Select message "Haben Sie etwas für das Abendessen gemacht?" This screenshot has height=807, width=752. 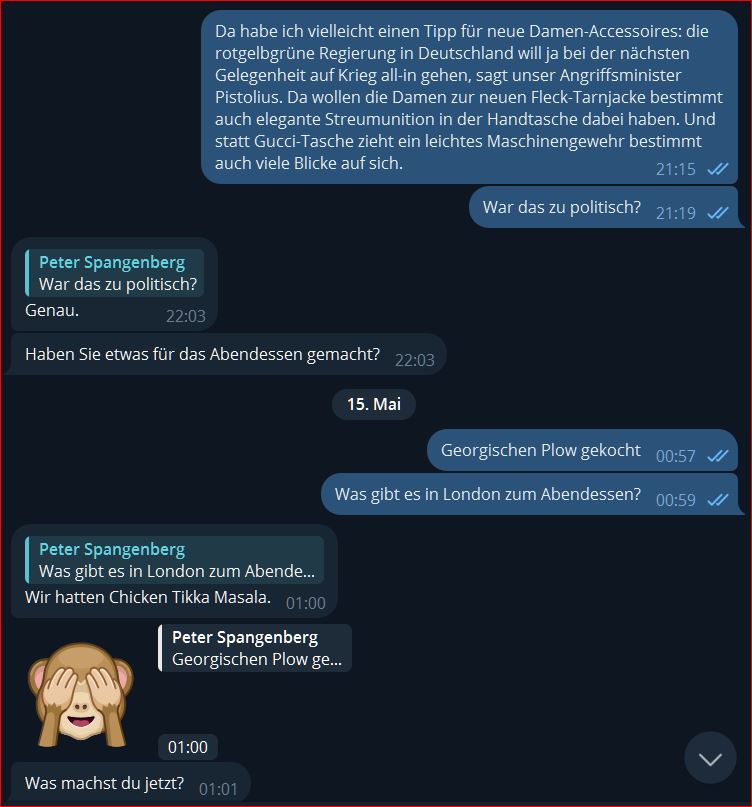pos(226,355)
